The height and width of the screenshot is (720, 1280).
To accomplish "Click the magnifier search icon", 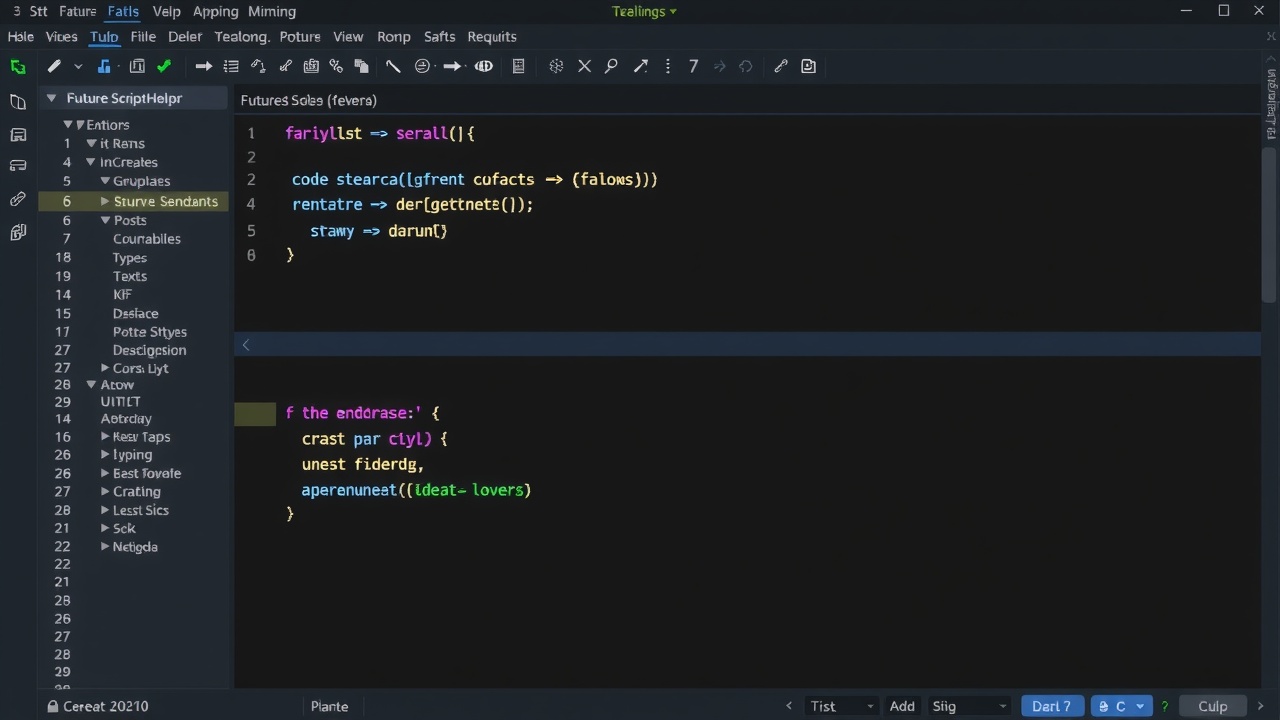I will [x=611, y=66].
